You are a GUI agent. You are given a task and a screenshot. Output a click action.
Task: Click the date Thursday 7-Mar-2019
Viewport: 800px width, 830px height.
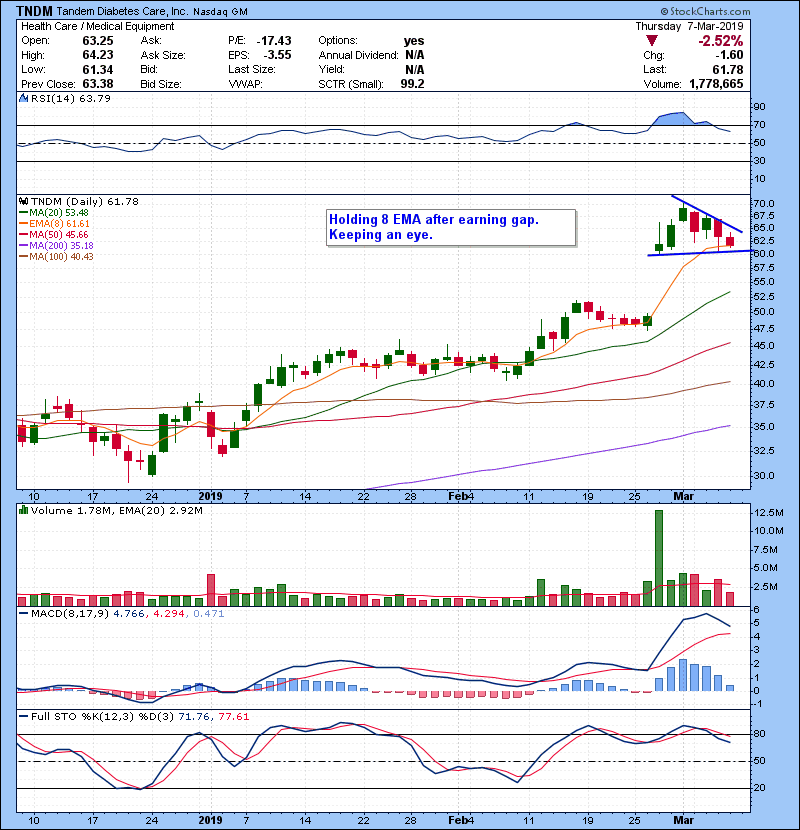tap(689, 26)
